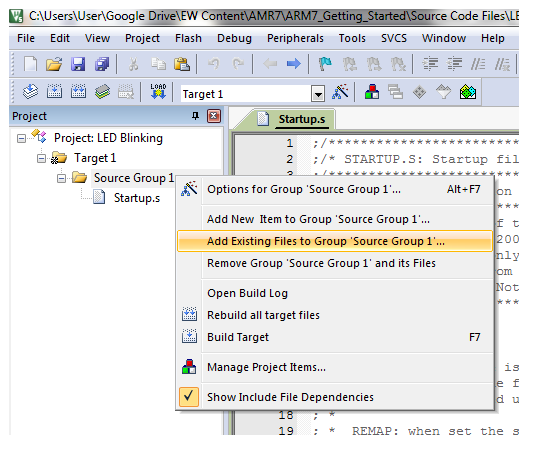Choose Rebuild all target files
The width and height of the screenshot is (537, 456).
pyautogui.click(x=335, y=315)
